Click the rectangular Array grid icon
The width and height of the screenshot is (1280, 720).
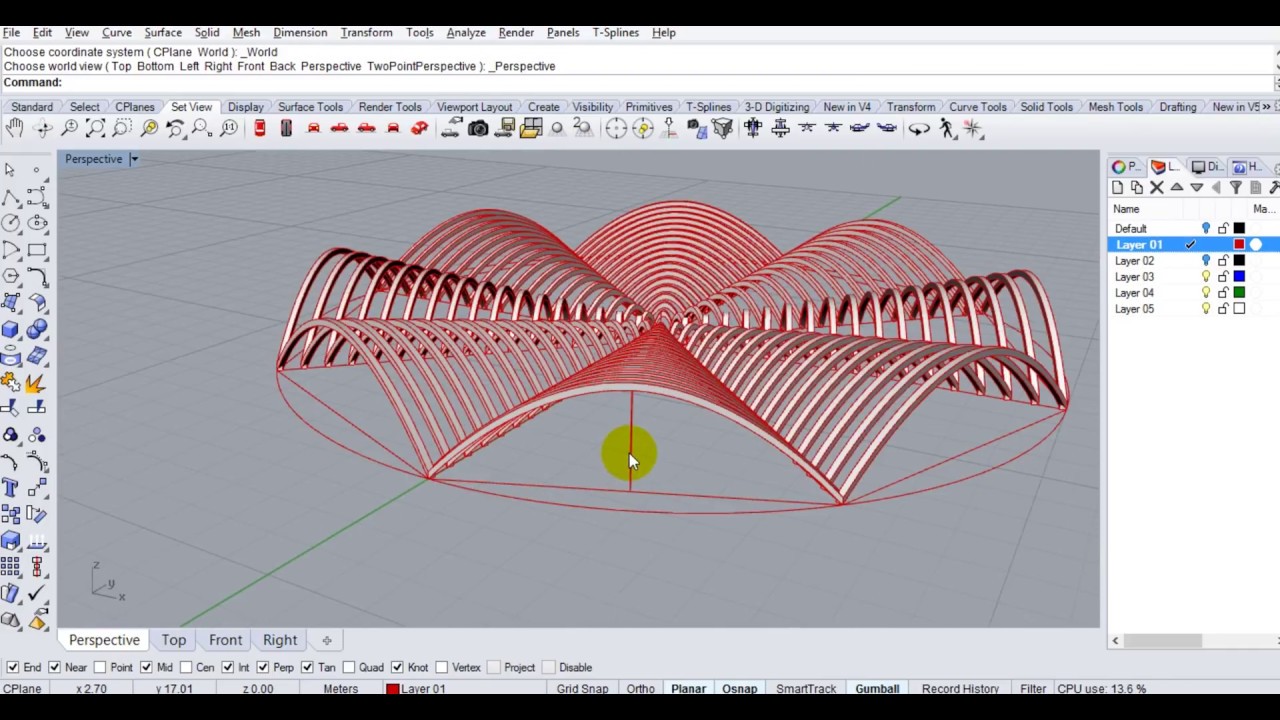10,568
